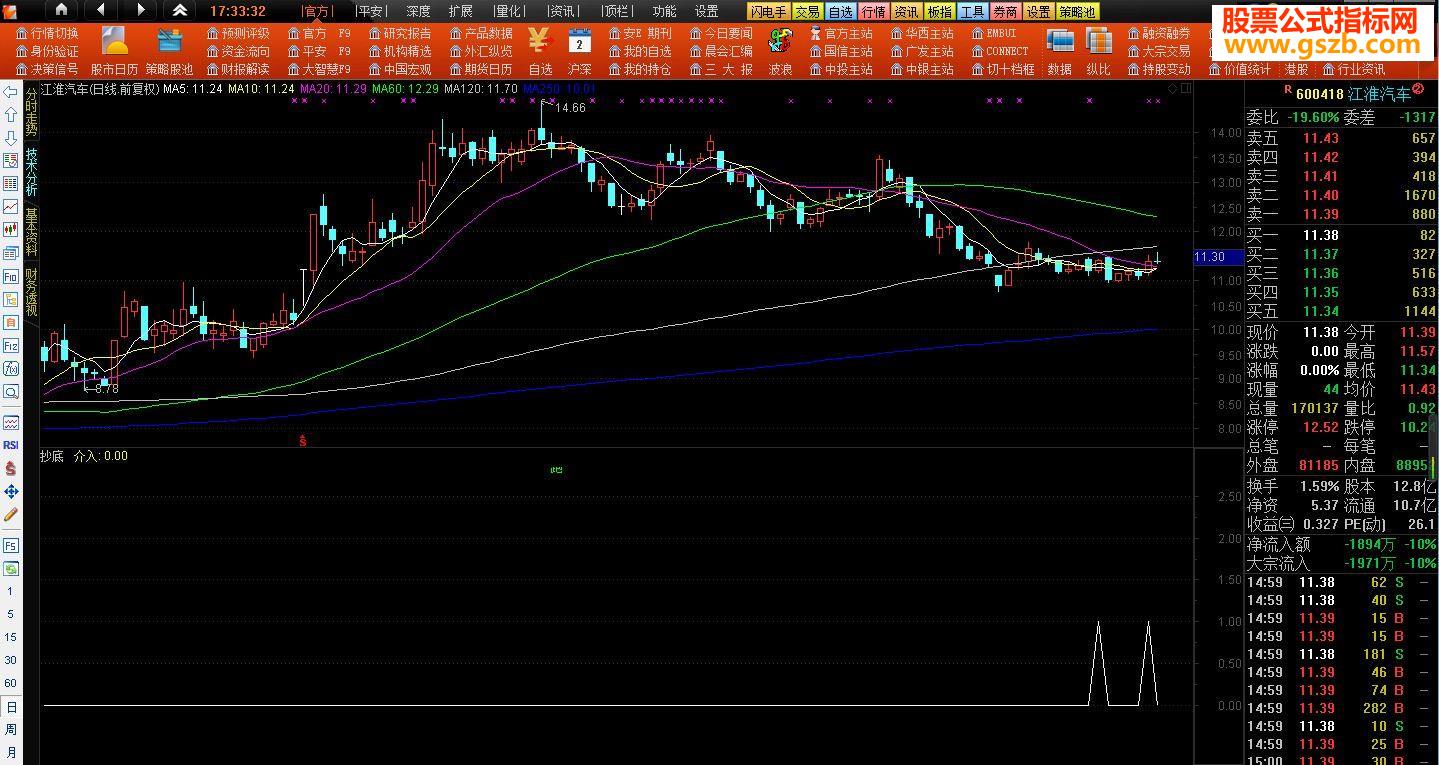
Task: Open the 研究报告 toolbar link
Action: tap(400, 33)
